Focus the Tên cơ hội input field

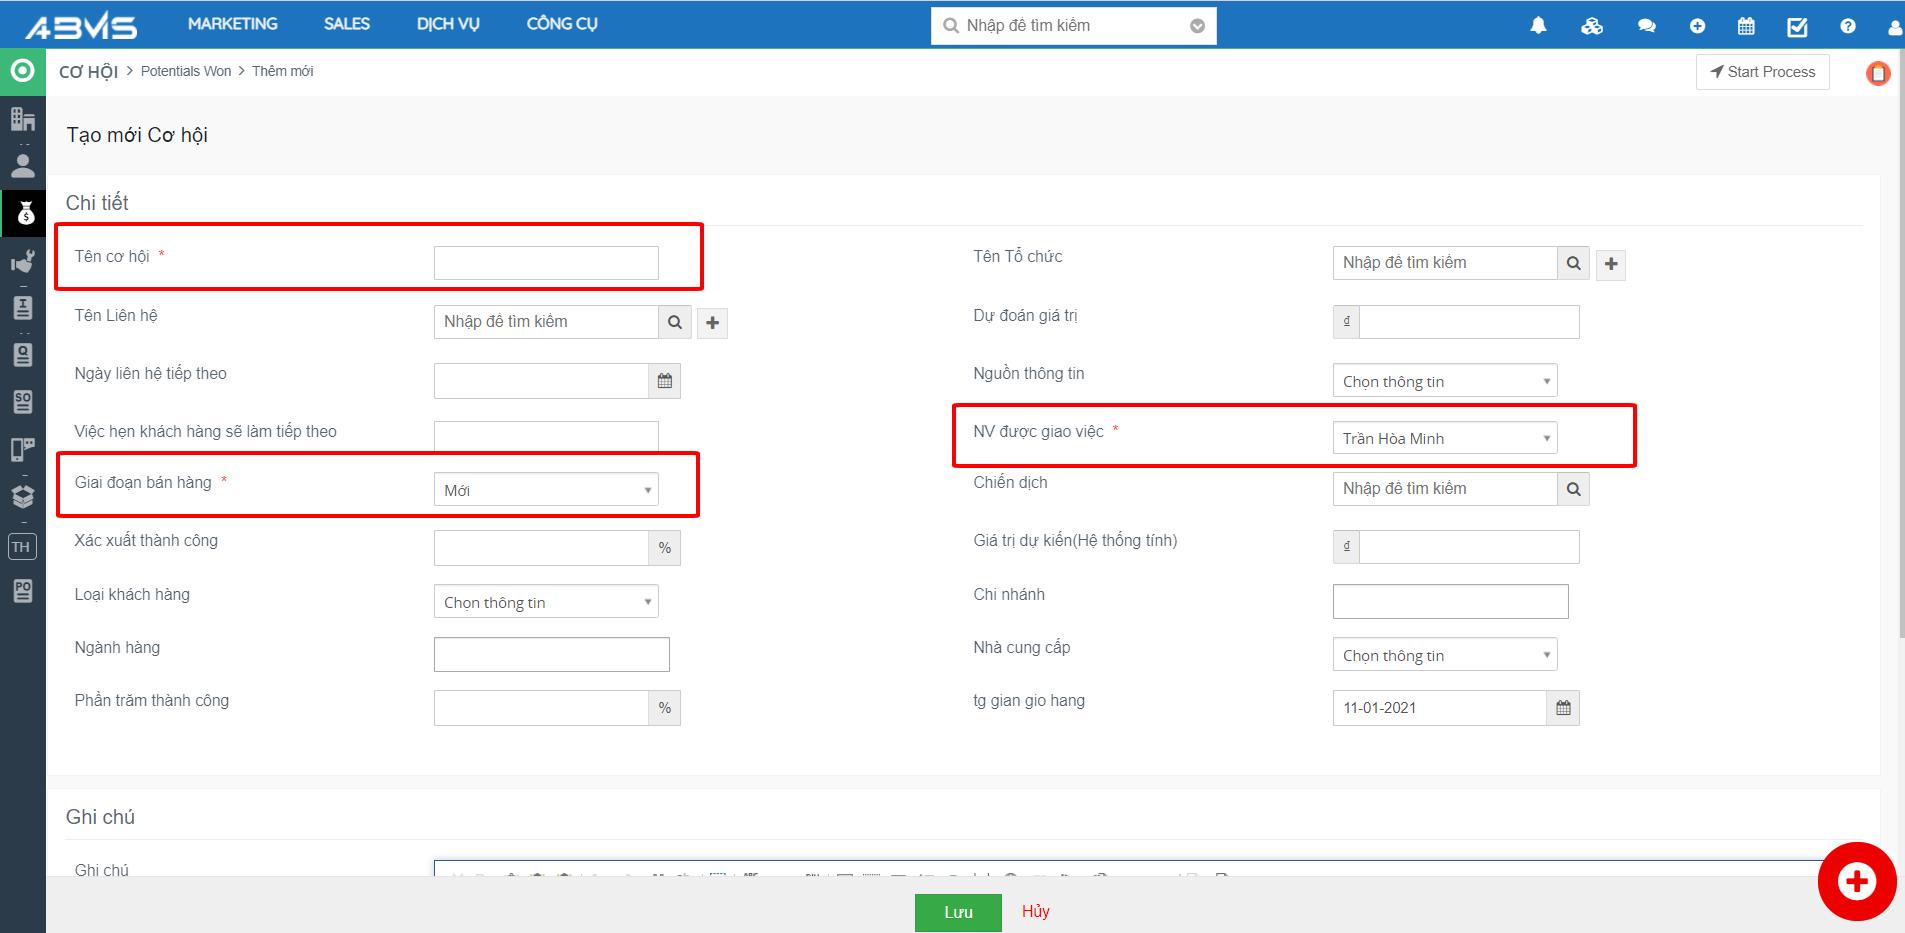pyautogui.click(x=546, y=263)
